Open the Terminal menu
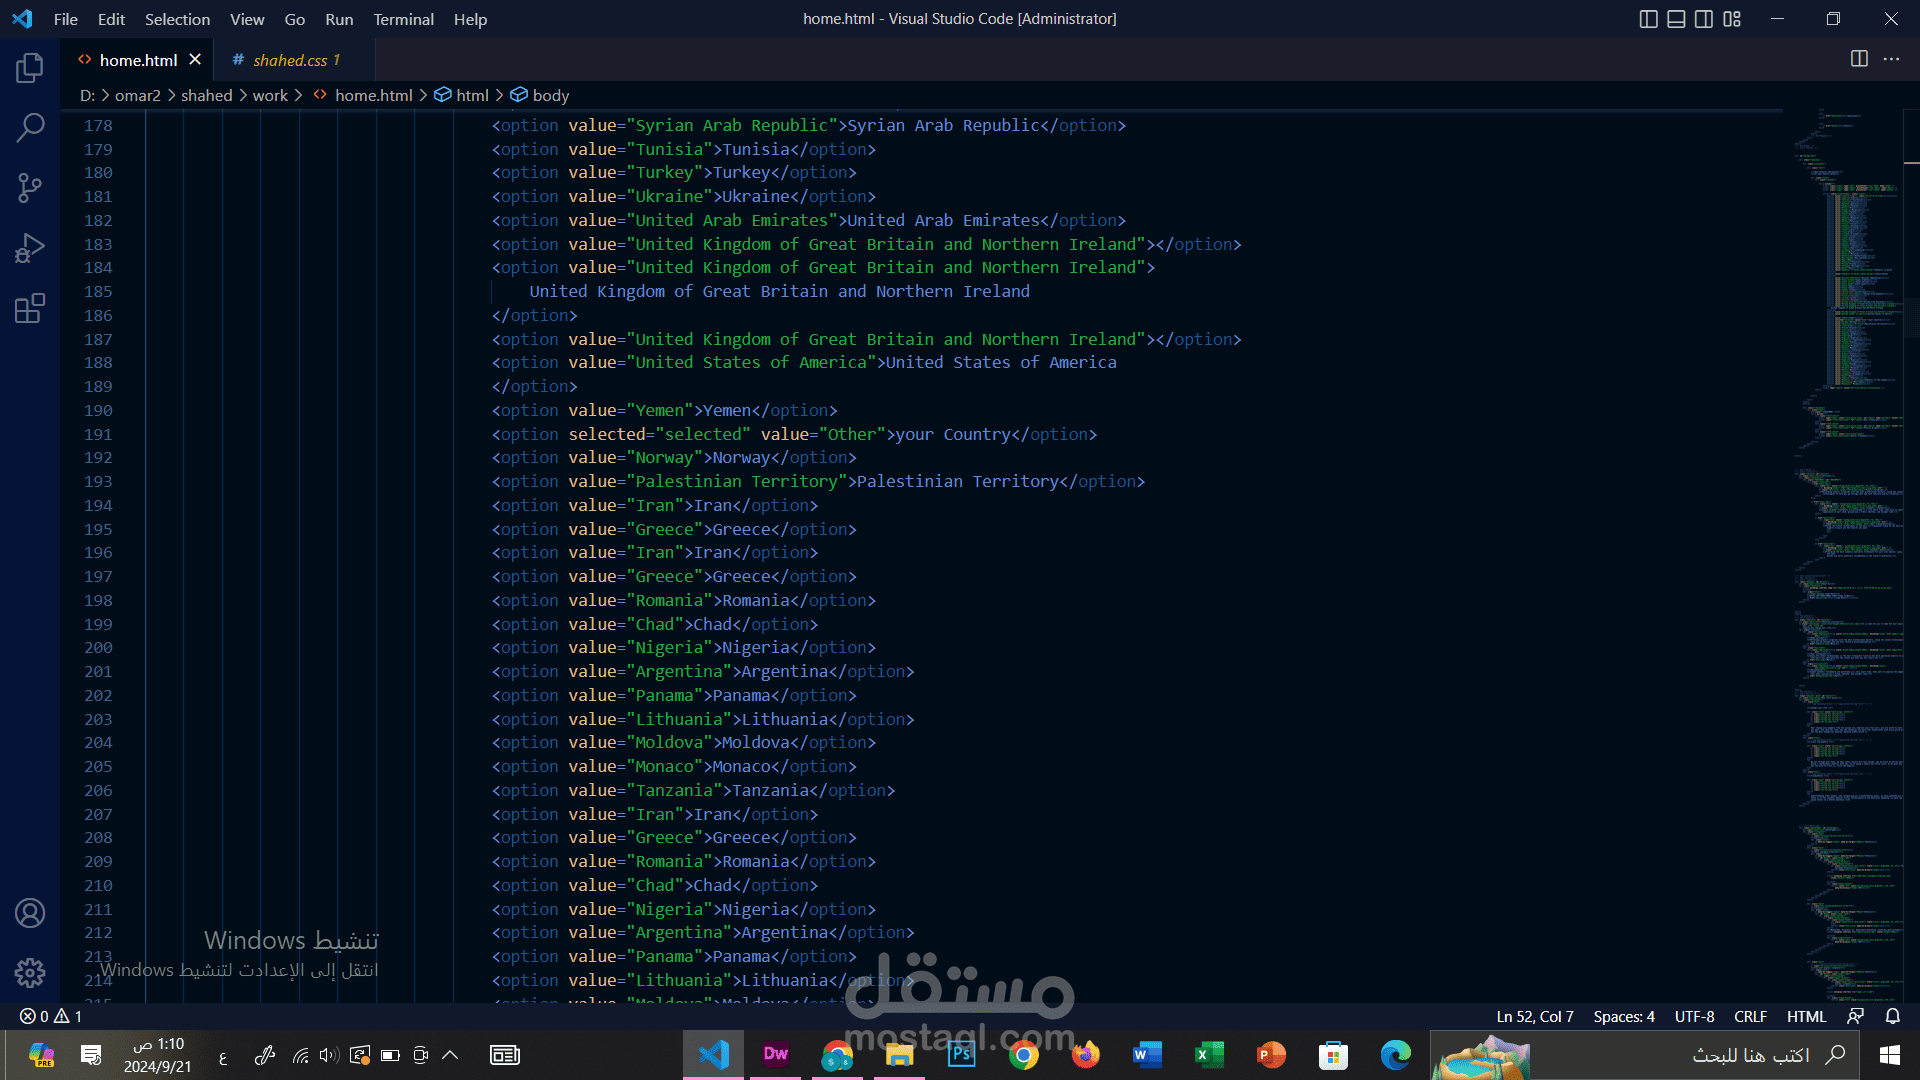The width and height of the screenshot is (1920, 1080). point(403,19)
